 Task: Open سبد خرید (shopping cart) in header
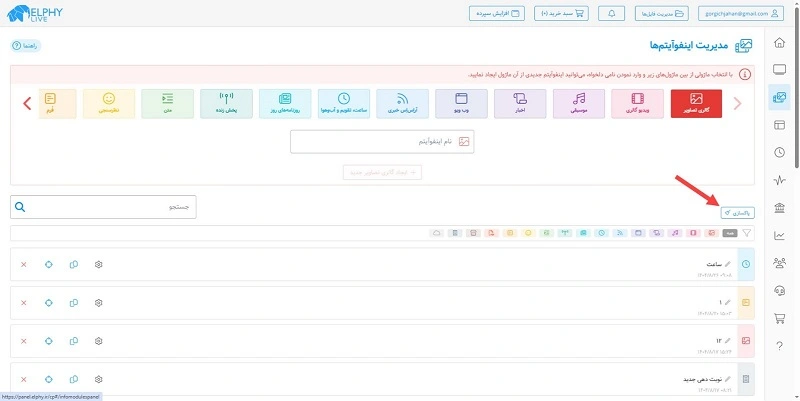(562, 14)
